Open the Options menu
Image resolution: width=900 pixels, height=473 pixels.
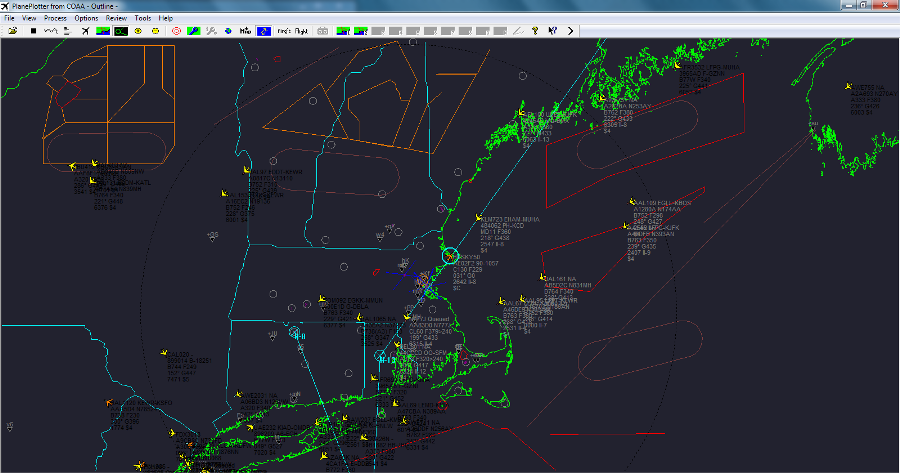click(x=86, y=18)
